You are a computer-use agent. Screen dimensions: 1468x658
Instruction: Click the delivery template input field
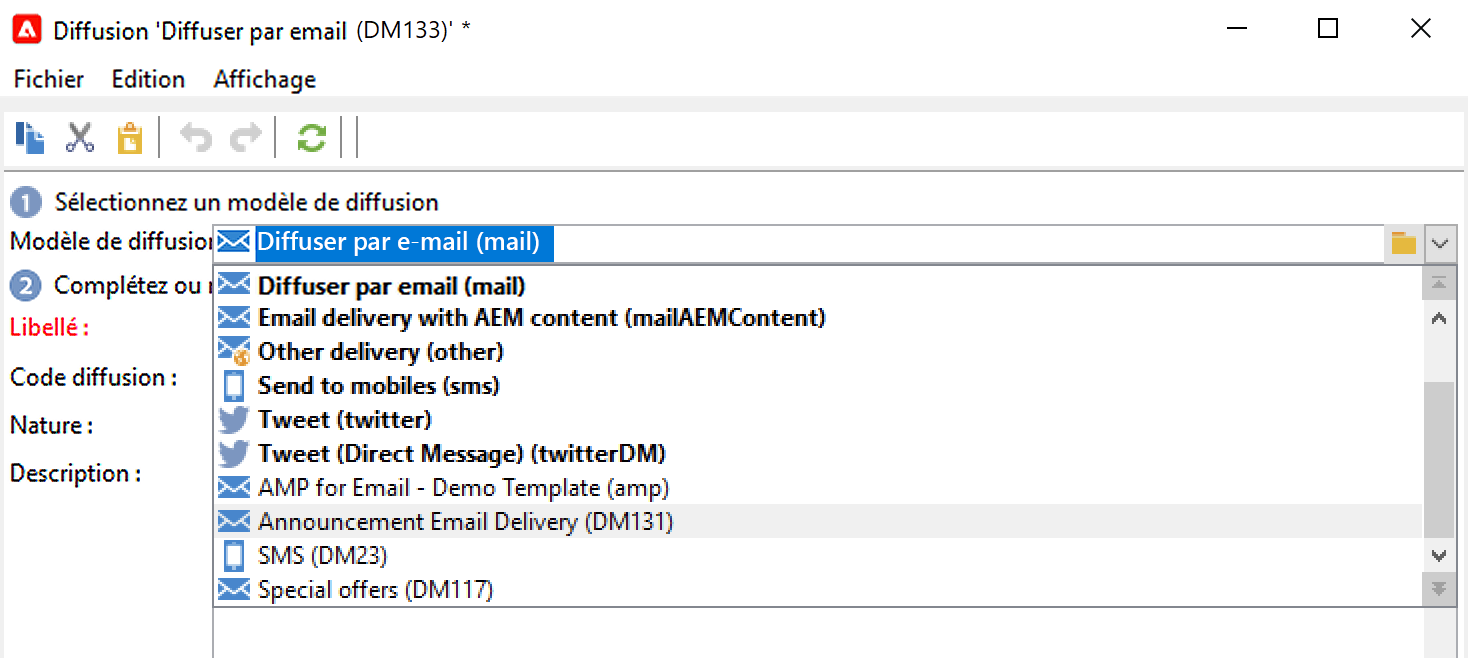(x=800, y=243)
